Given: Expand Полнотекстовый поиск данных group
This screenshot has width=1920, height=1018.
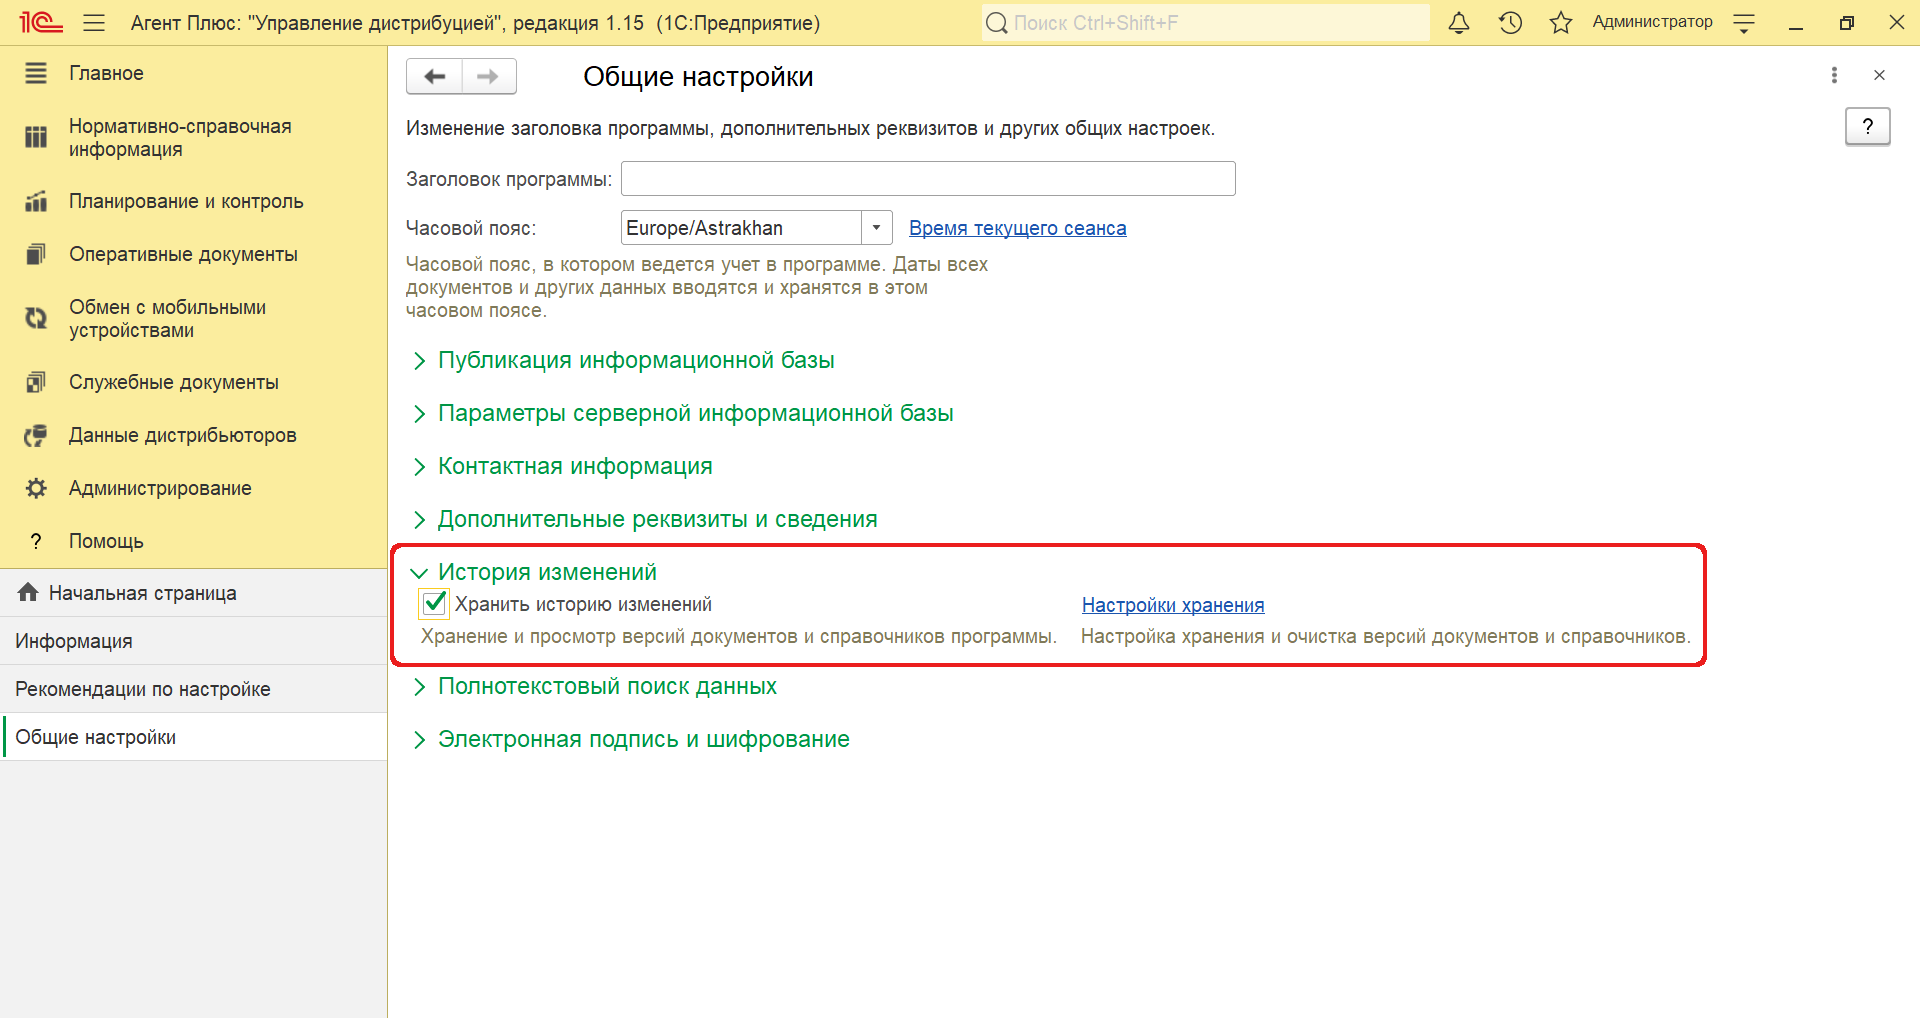Looking at the screenshot, I should tap(595, 686).
